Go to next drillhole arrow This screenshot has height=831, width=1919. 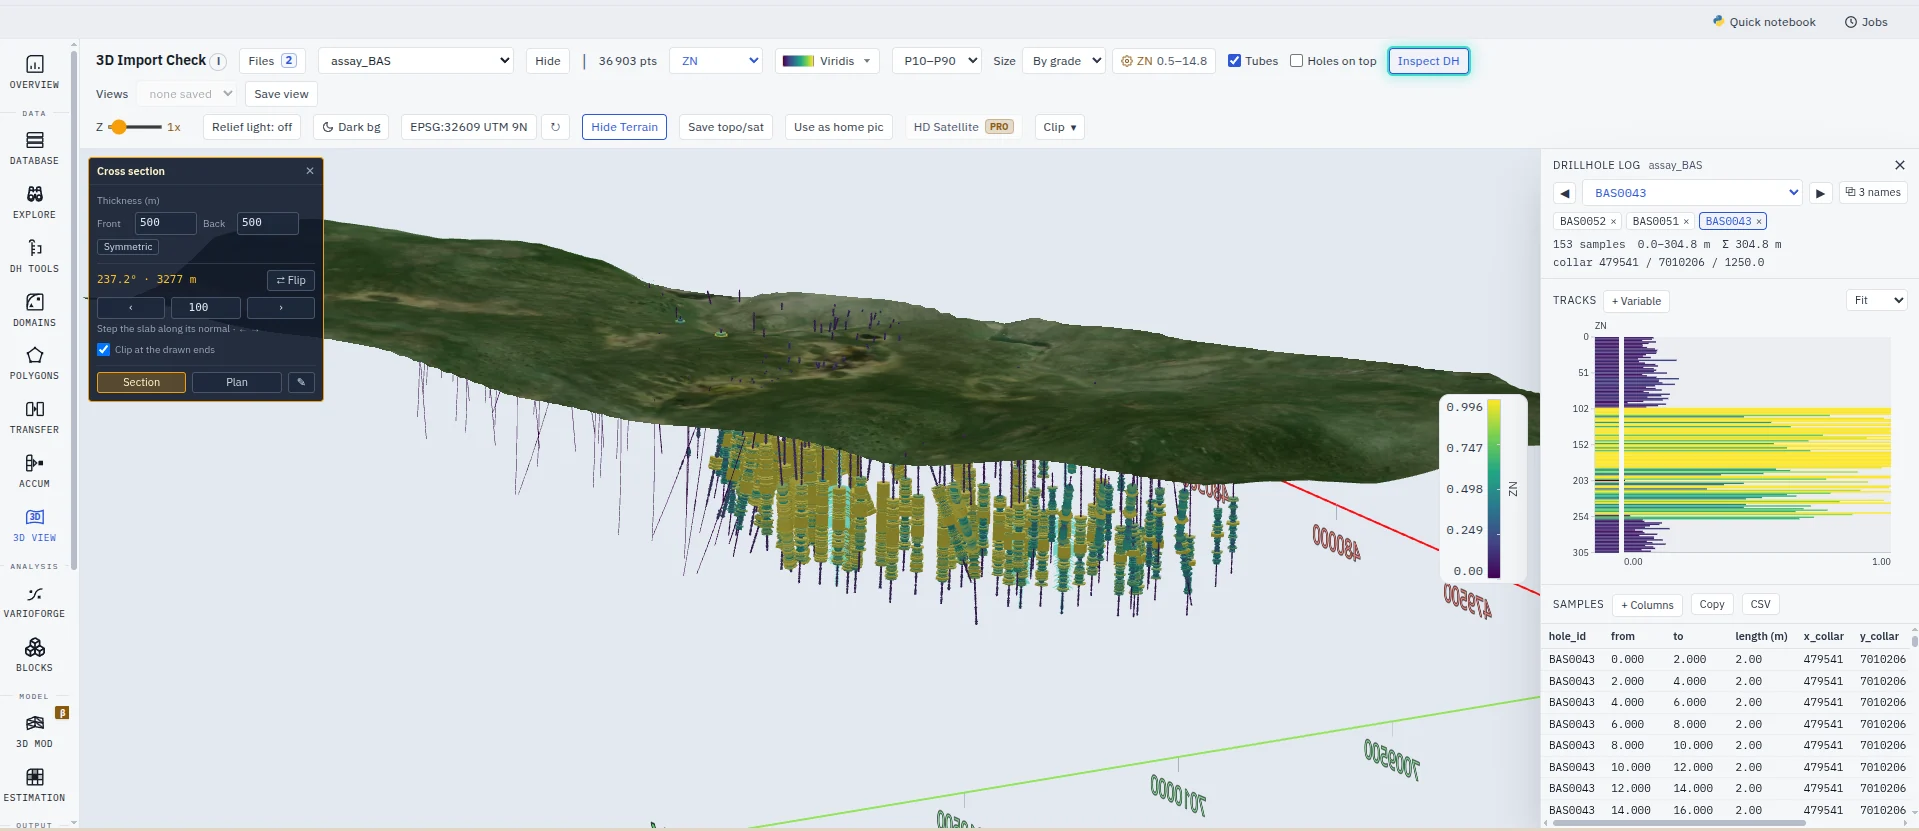click(x=1820, y=193)
